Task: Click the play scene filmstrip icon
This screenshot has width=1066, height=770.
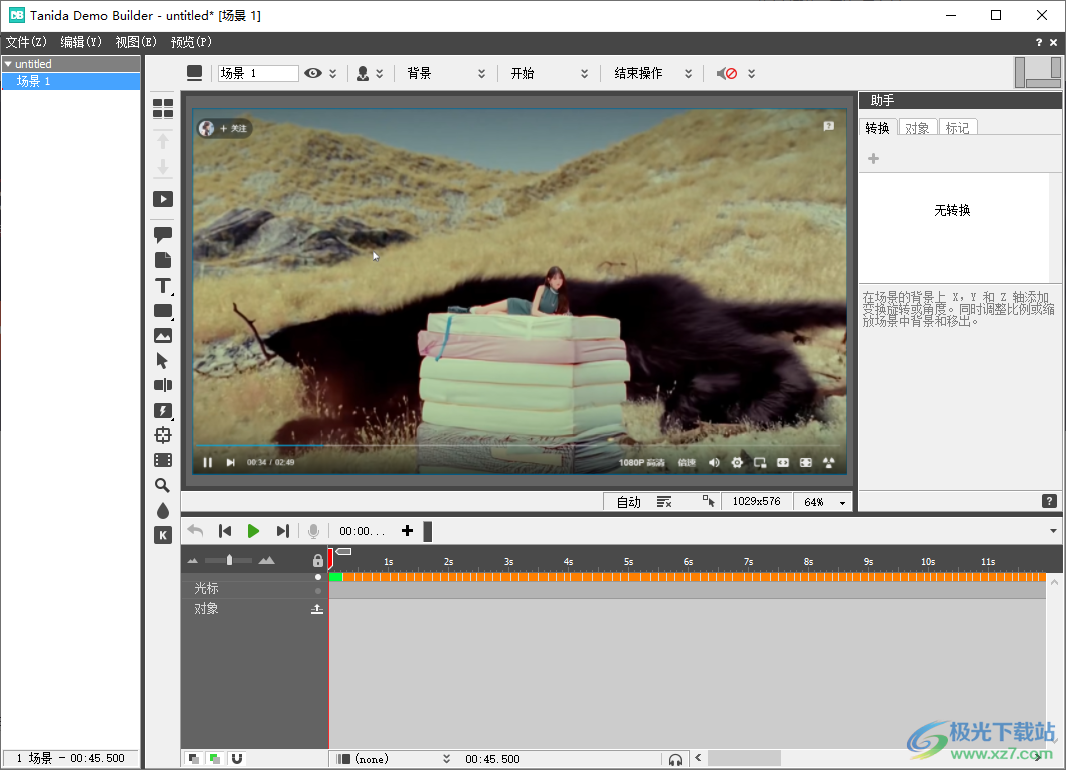Action: pyautogui.click(x=162, y=199)
